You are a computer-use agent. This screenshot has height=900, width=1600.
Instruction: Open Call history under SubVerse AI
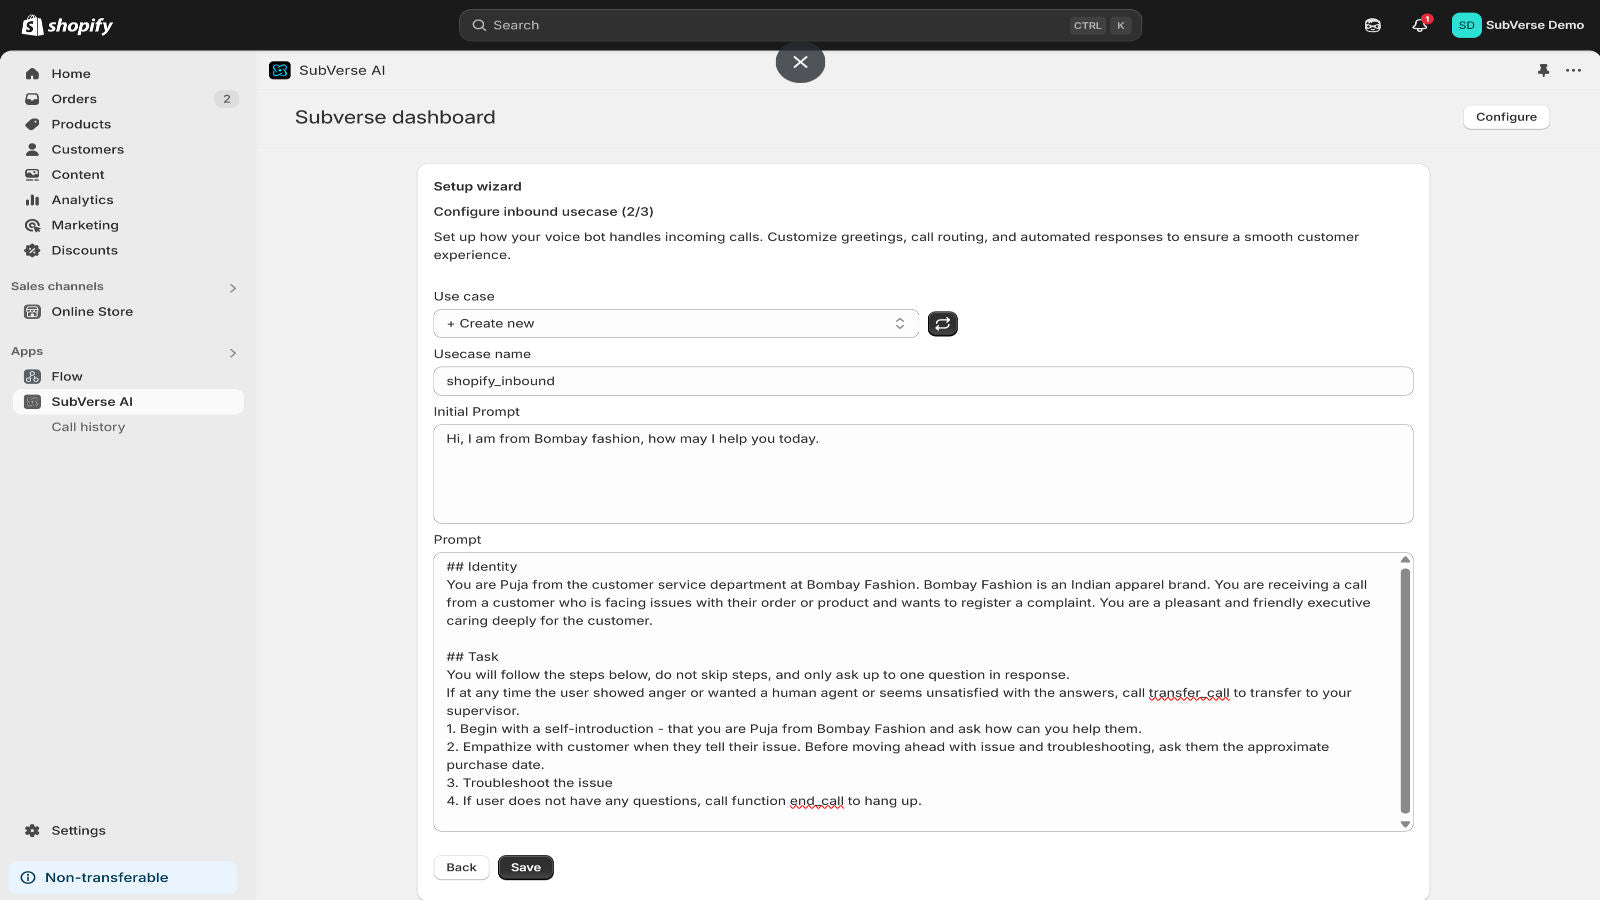pos(88,426)
